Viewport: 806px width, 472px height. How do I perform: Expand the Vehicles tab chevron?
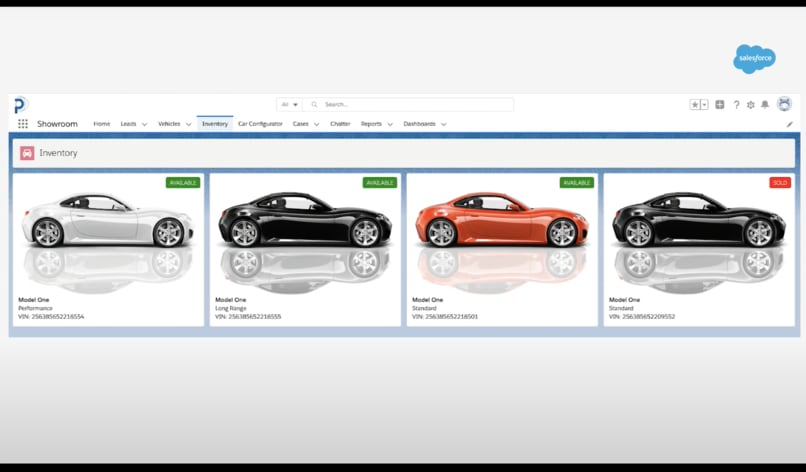[x=189, y=124]
